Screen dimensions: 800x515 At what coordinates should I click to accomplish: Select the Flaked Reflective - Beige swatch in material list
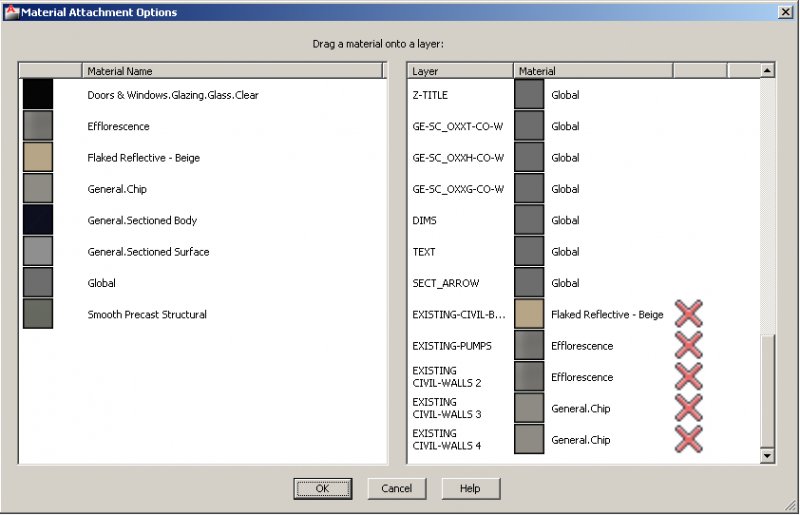pos(38,158)
